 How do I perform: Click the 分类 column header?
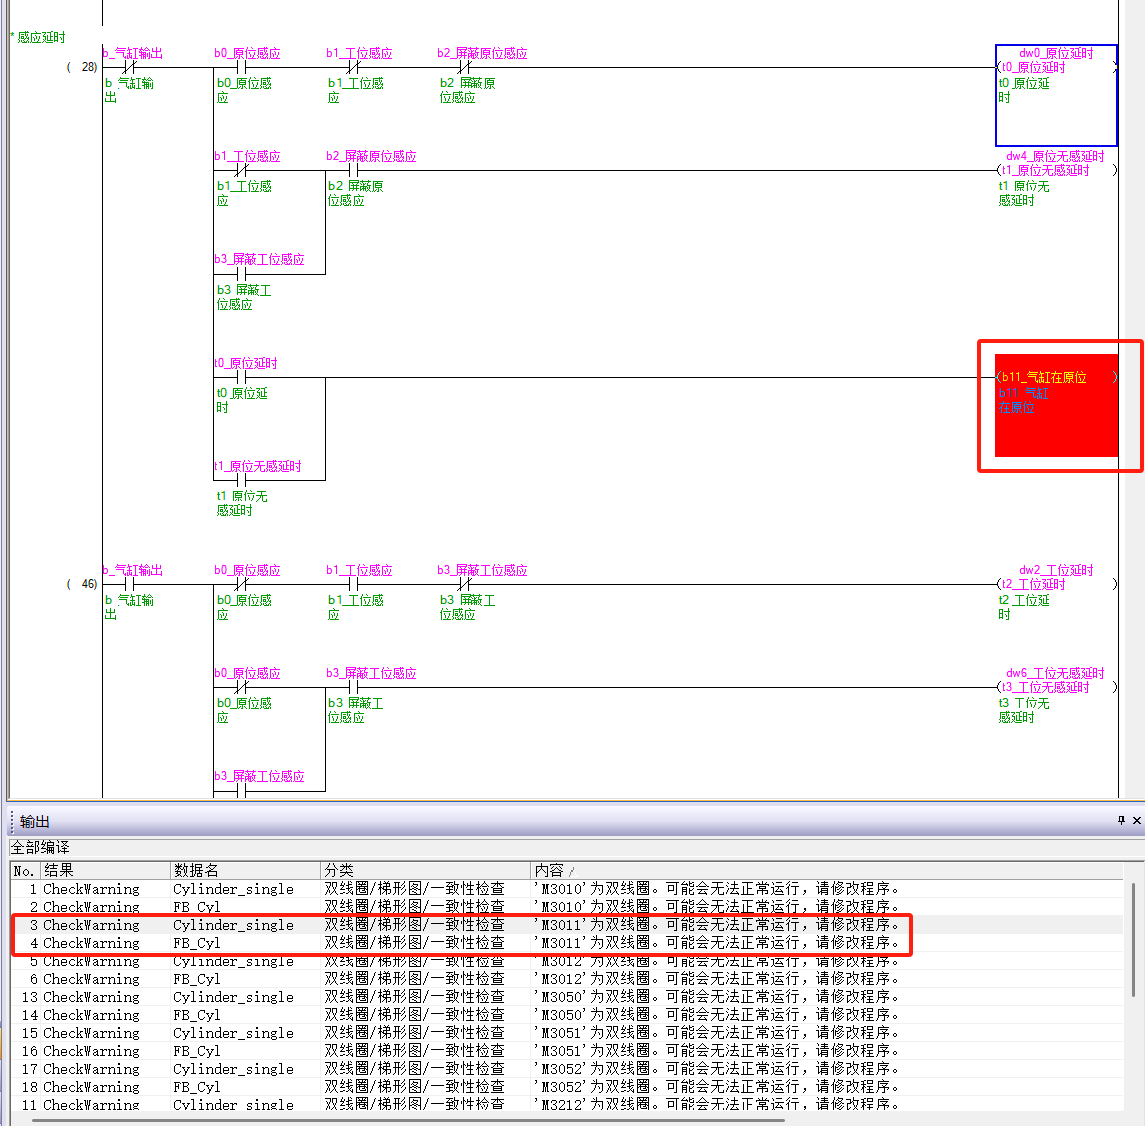[x=425, y=870]
